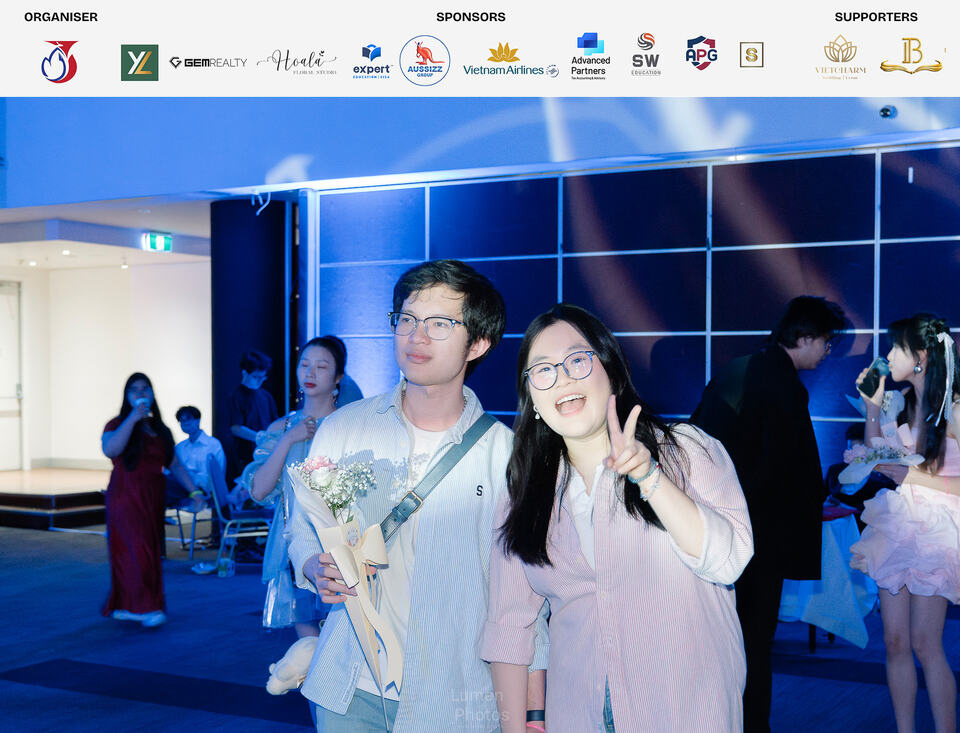Open the event photo of the couple
This screenshot has width=960, height=733.
(480, 415)
